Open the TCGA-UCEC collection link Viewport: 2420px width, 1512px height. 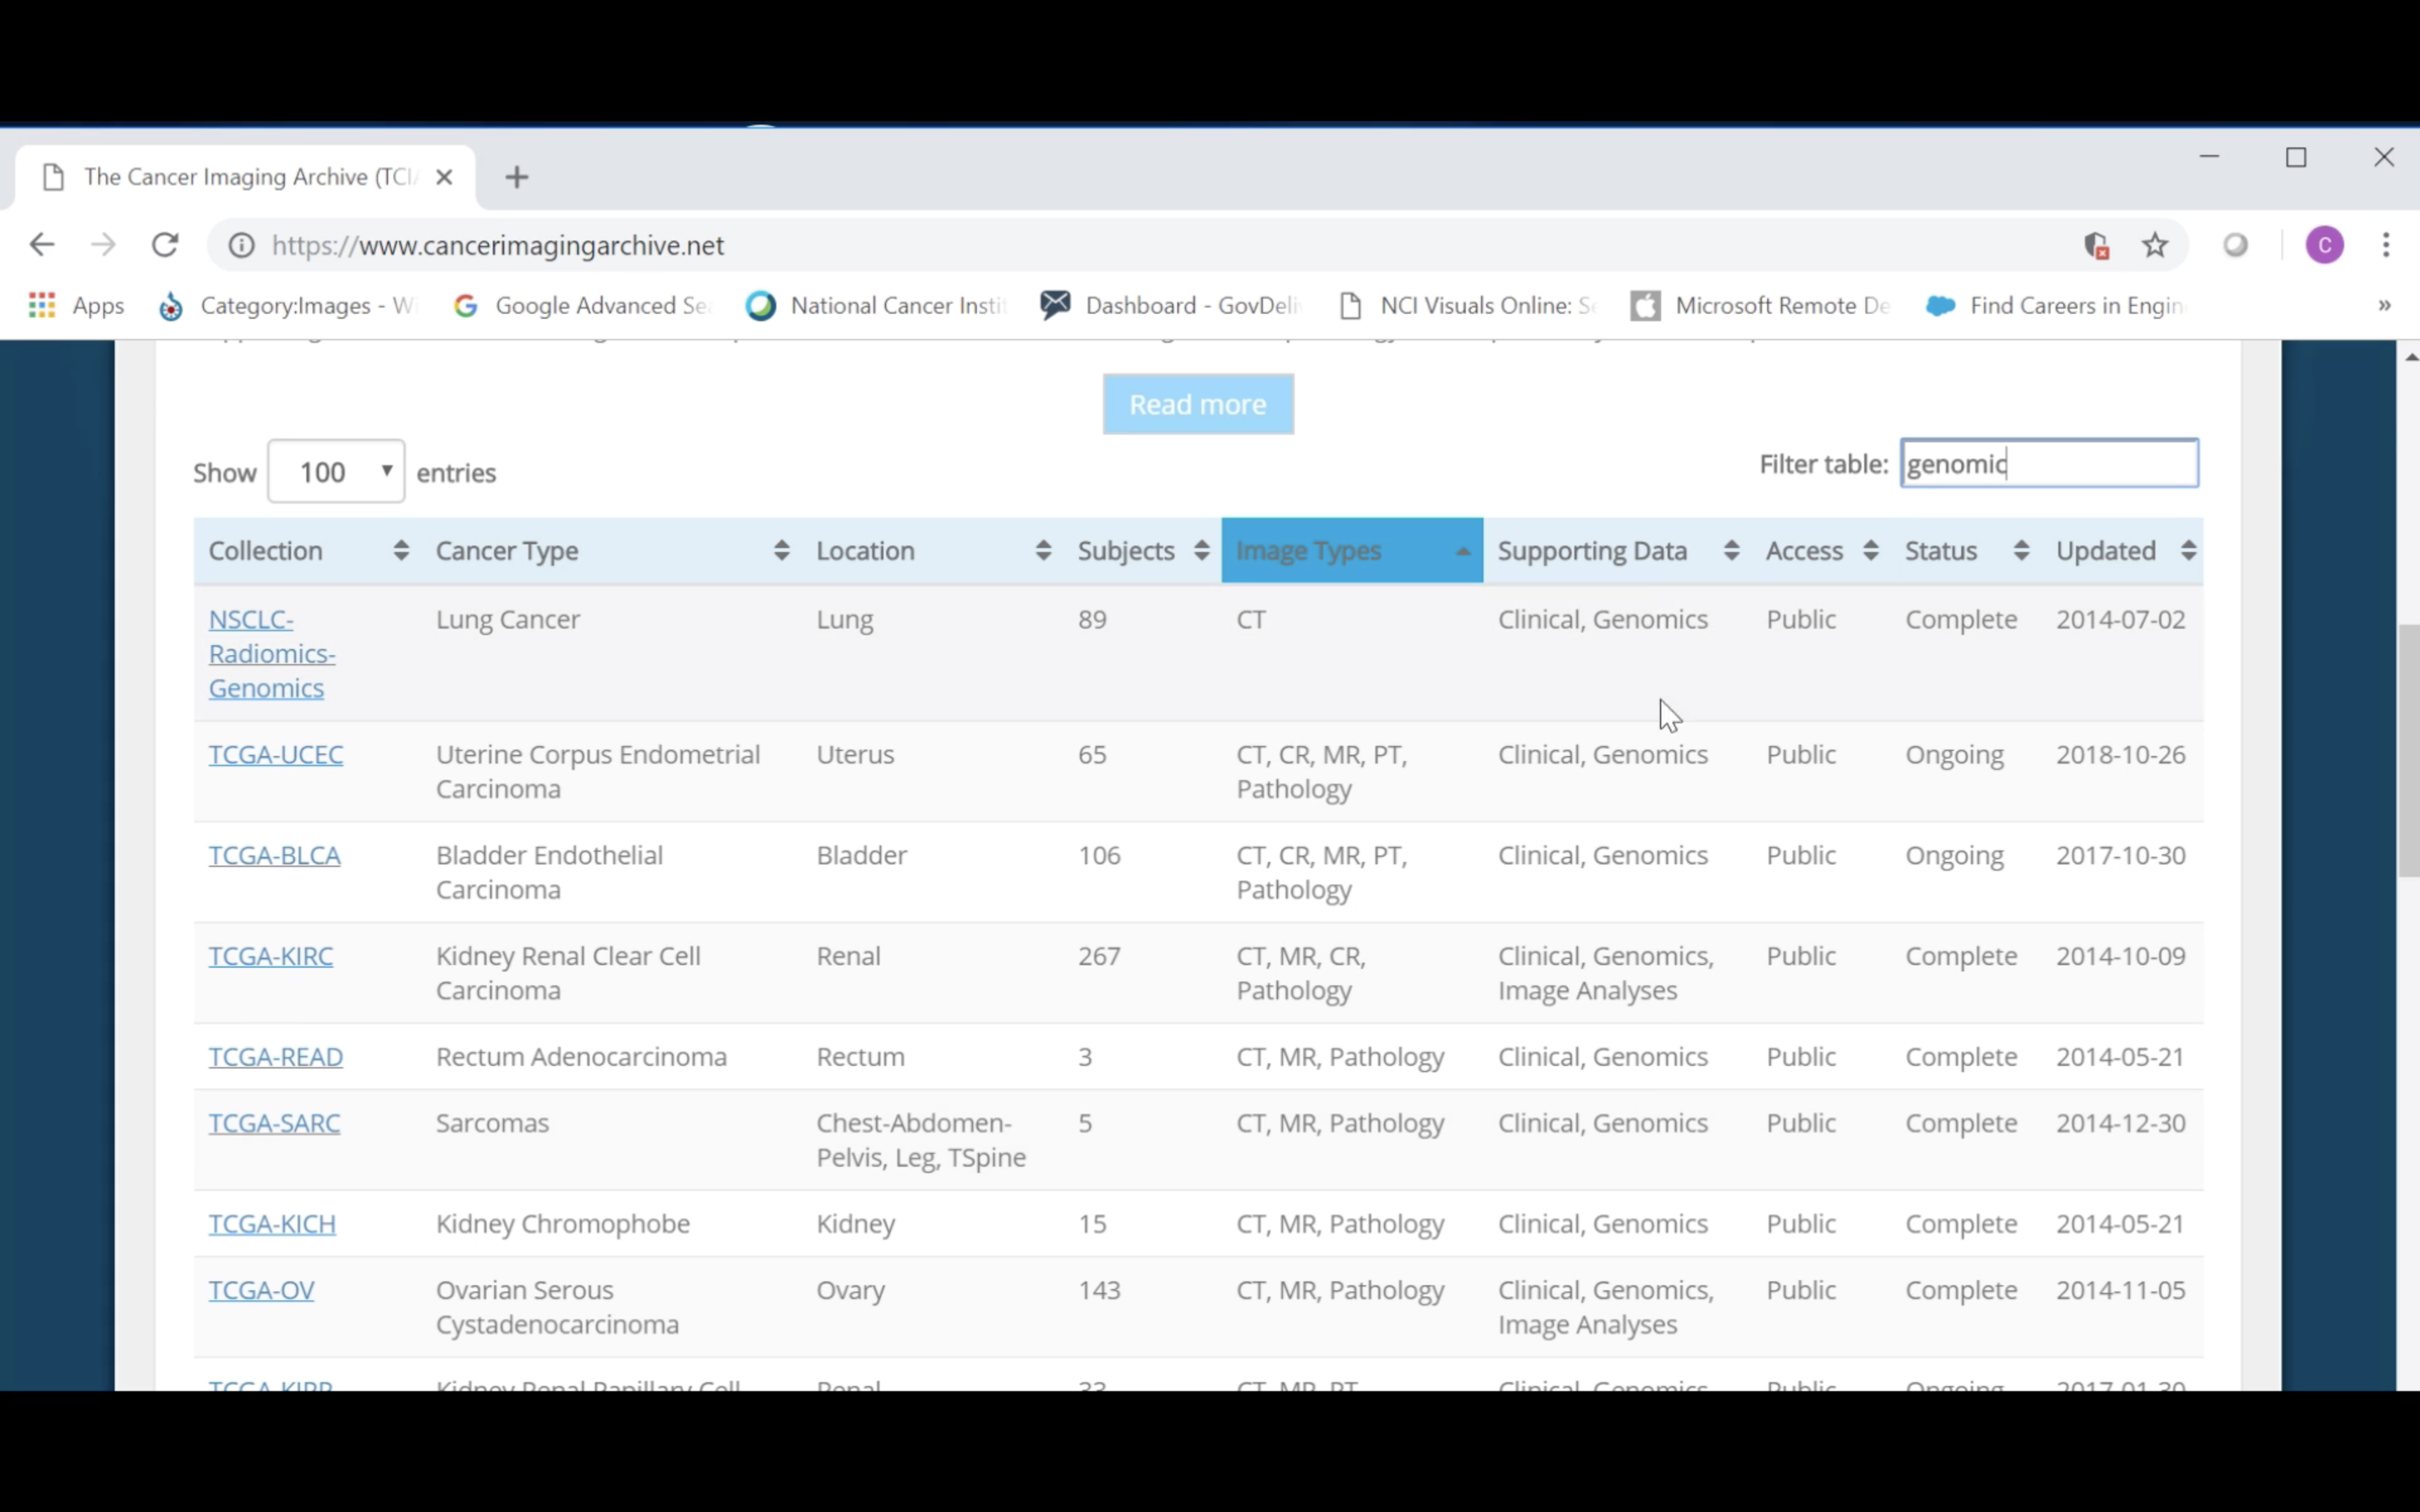click(x=275, y=755)
